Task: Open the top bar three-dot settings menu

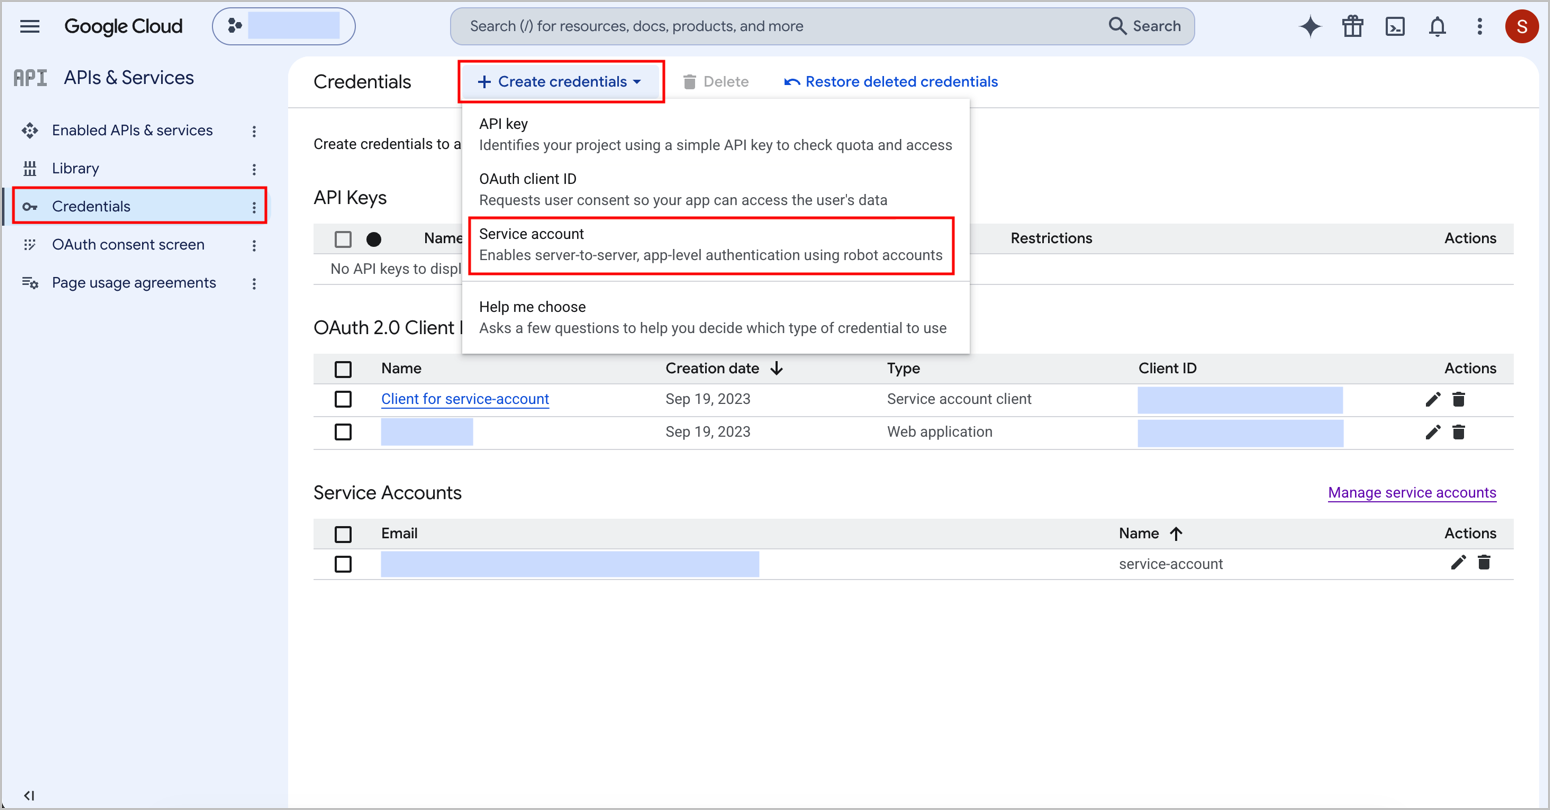Action: point(1480,27)
